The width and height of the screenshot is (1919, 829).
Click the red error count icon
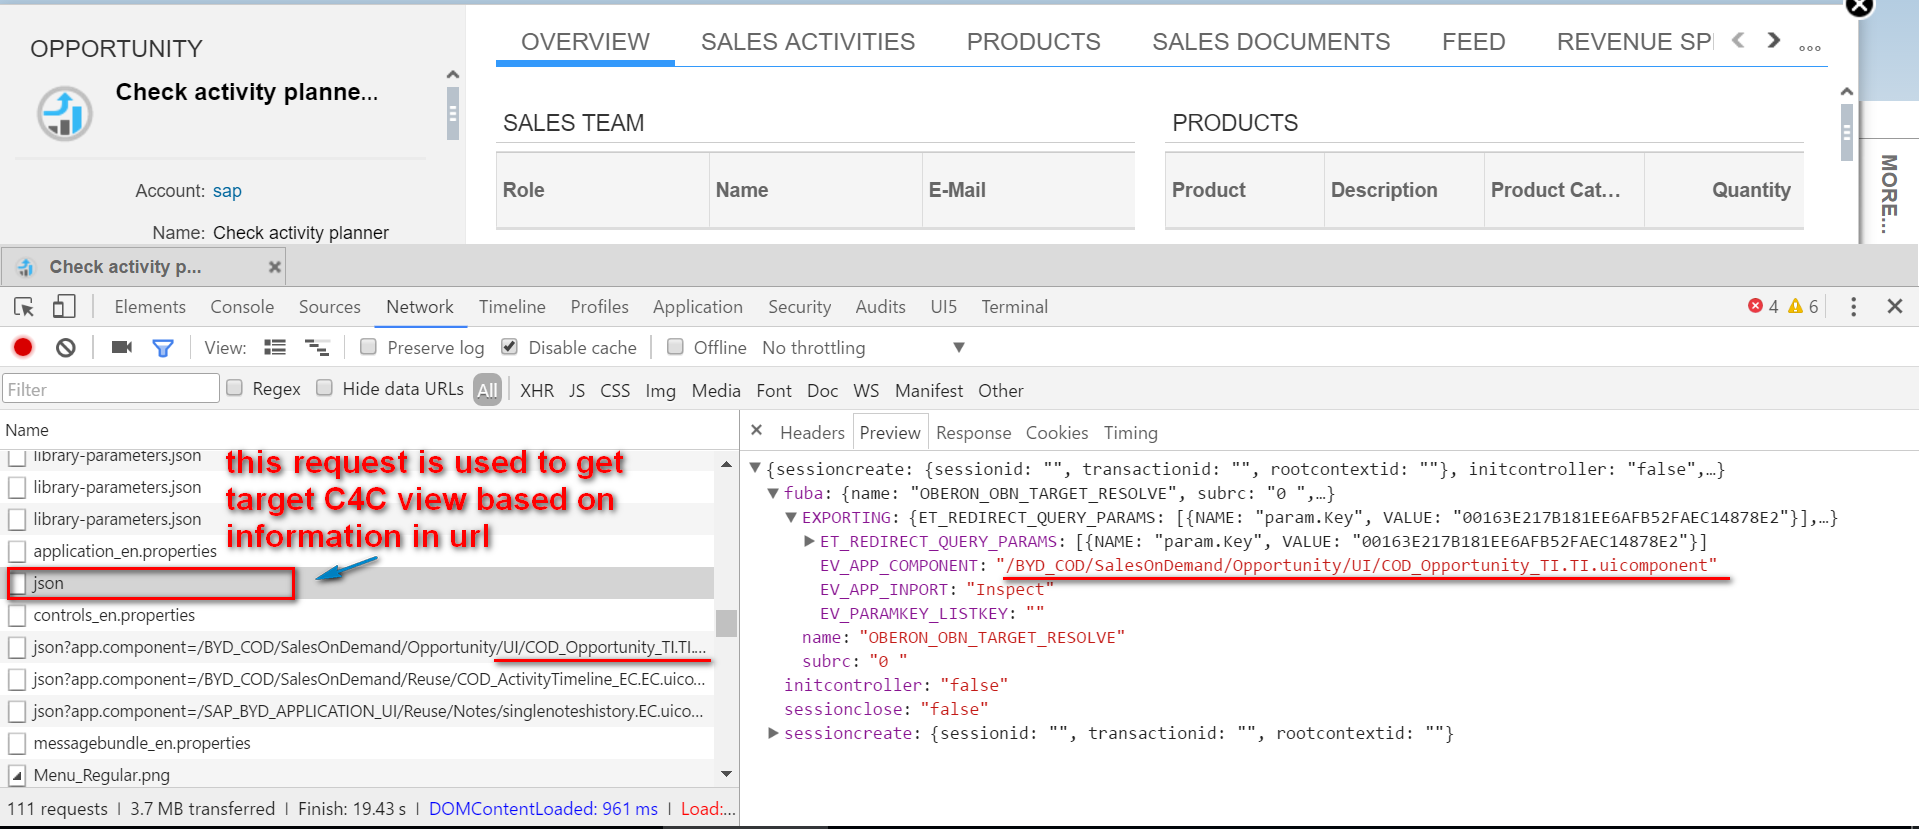(1755, 306)
